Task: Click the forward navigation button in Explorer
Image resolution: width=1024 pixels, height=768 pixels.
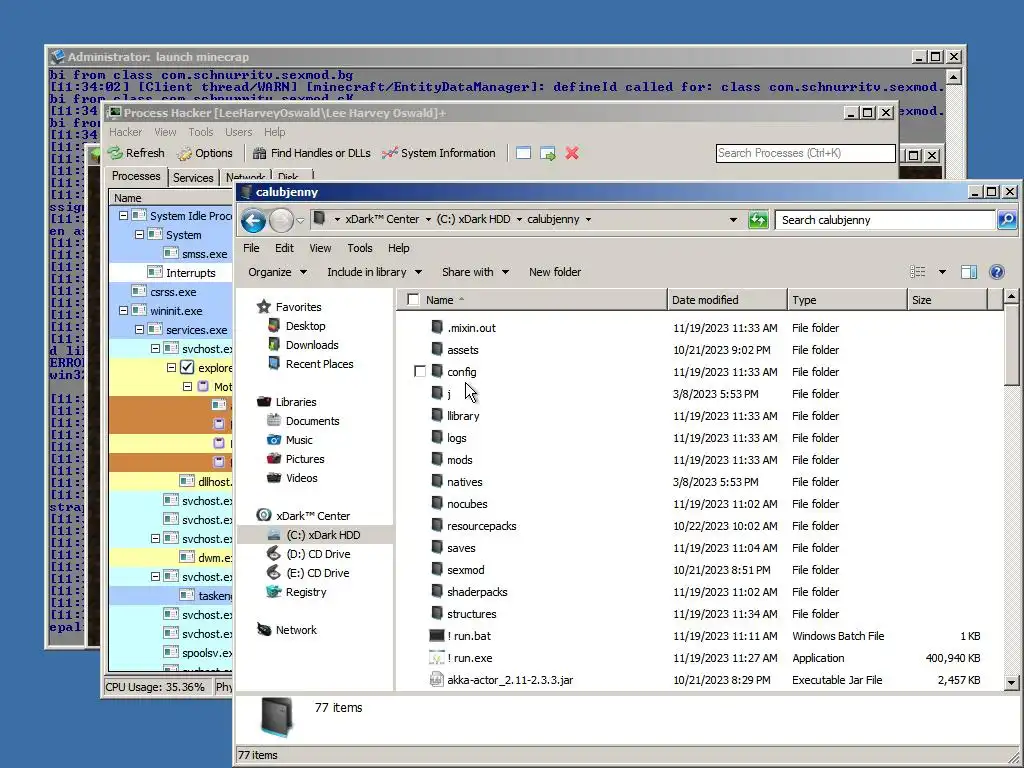Action: tap(281, 220)
